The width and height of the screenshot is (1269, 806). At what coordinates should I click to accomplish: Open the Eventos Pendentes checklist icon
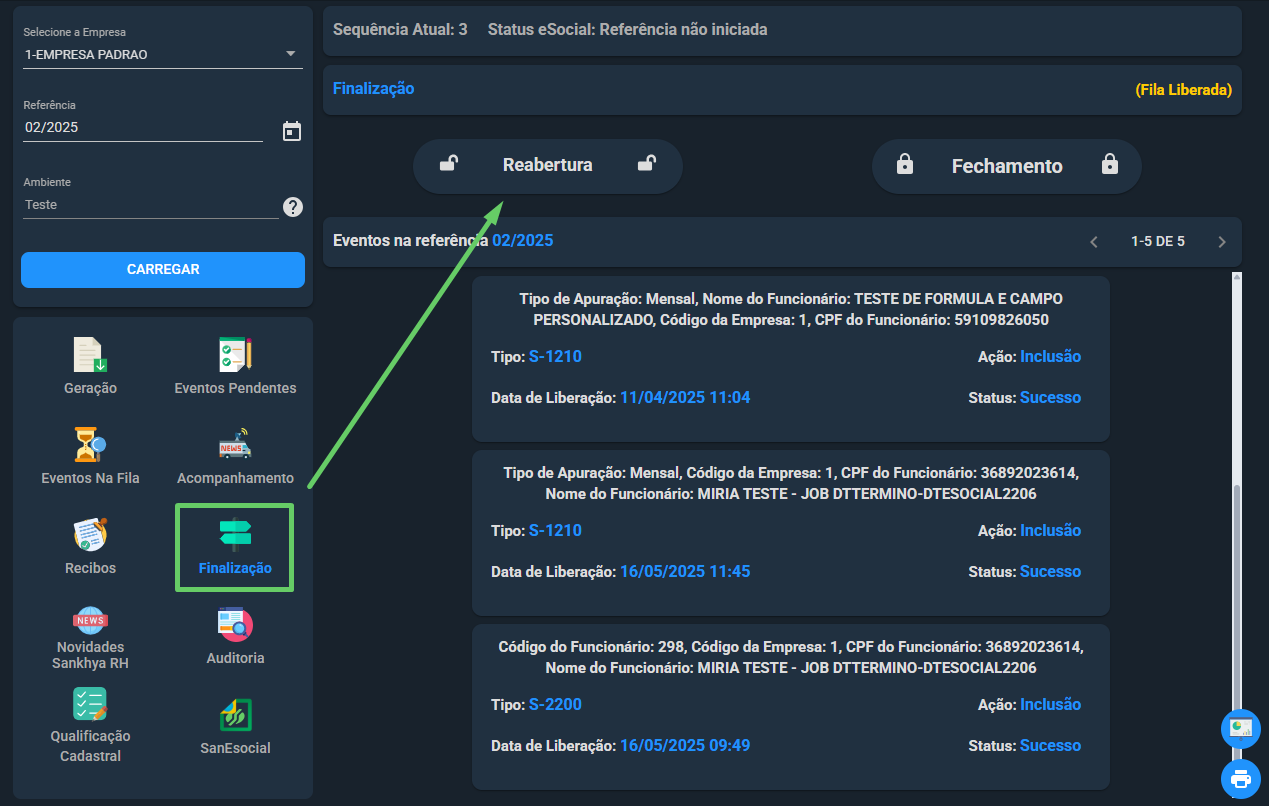pos(235,355)
